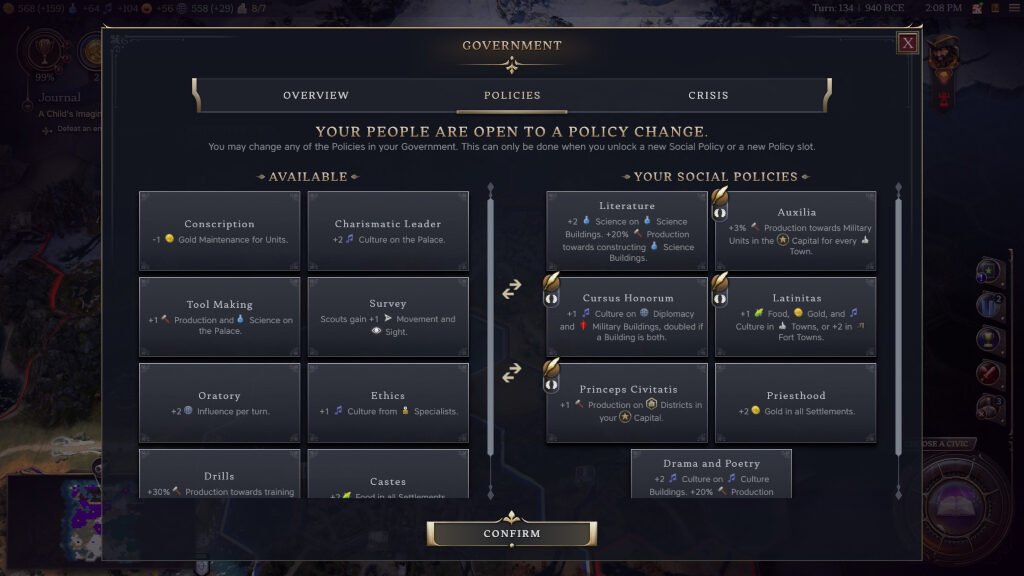The height and width of the screenshot is (576, 1024).
Task: Switch to the Overview tab
Action: pyautogui.click(x=314, y=95)
